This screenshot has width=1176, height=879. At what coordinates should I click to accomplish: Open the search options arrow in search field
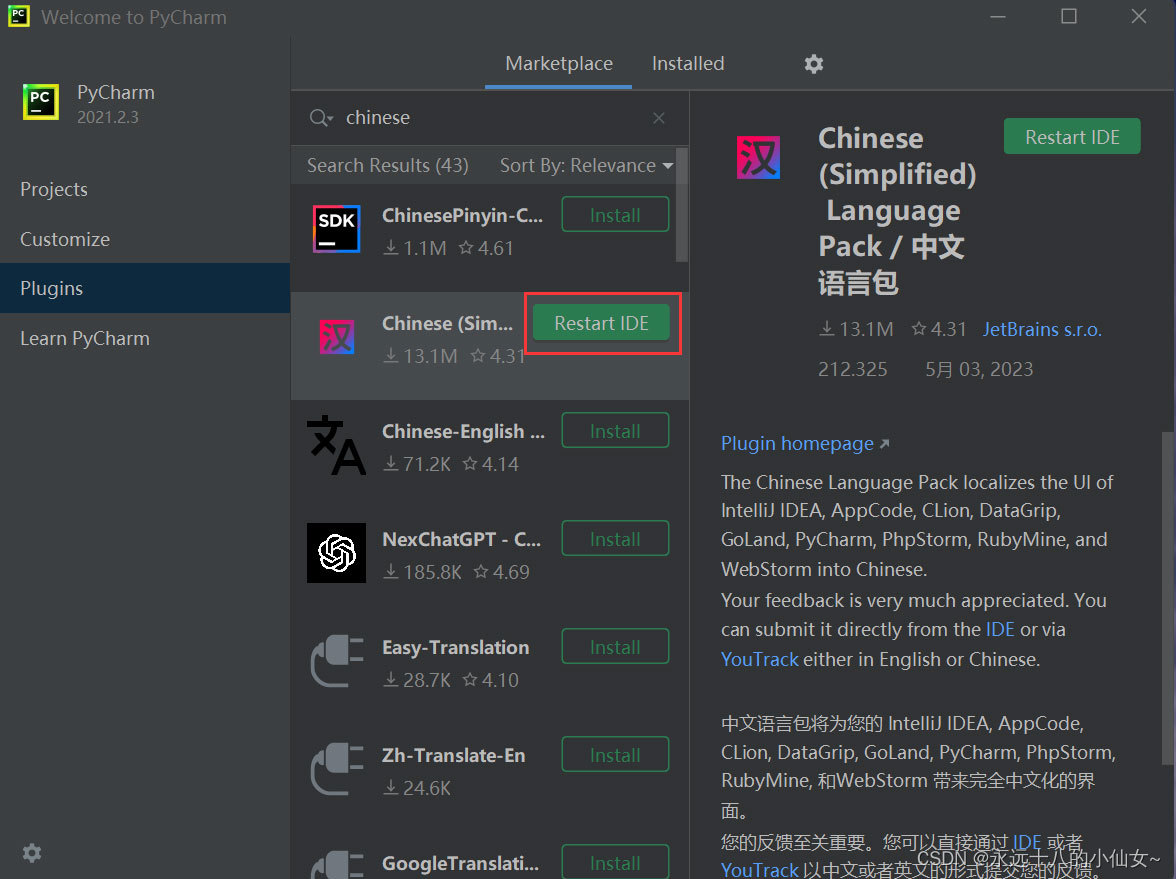pos(320,118)
